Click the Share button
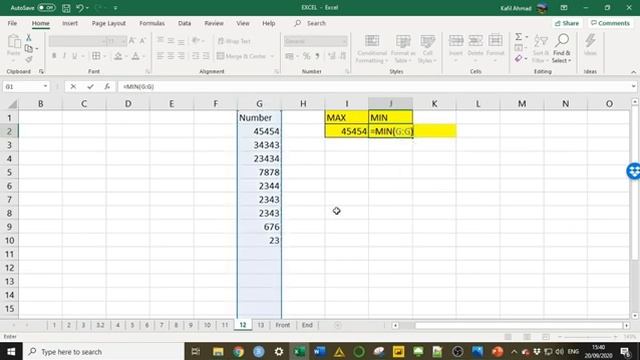The width and height of the screenshot is (640, 360). 567,23
